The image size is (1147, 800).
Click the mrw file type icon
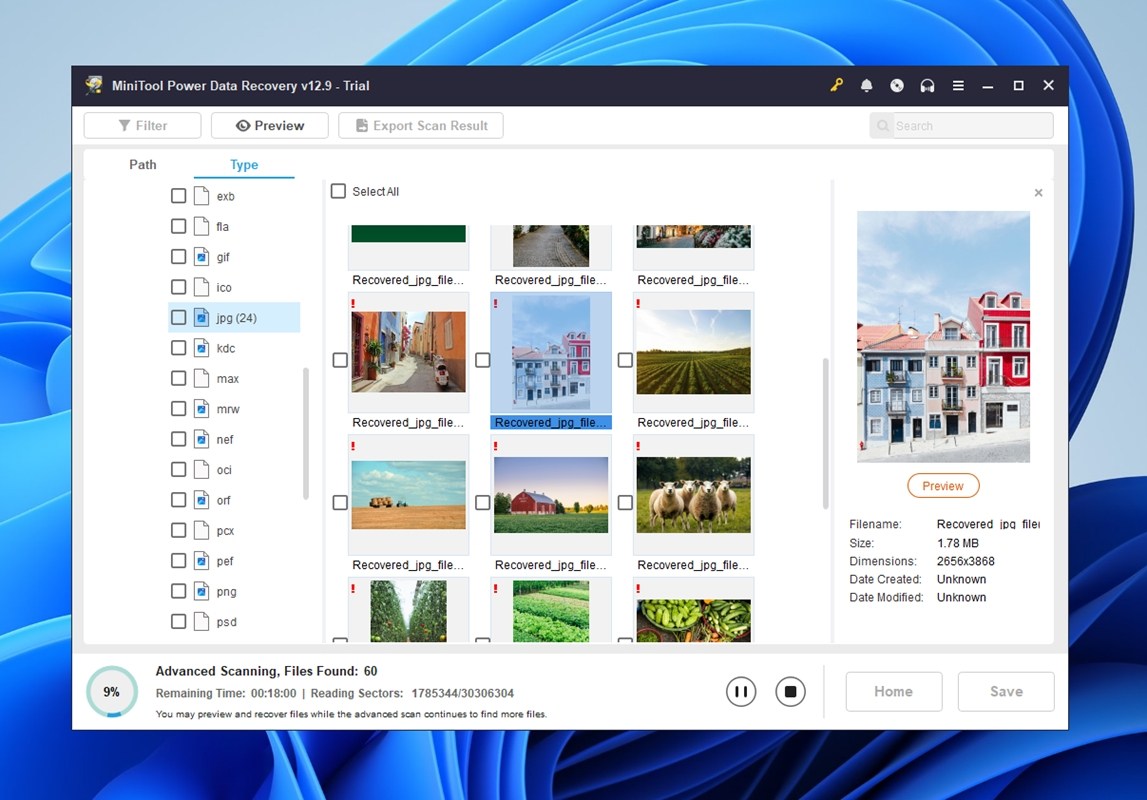tap(201, 409)
